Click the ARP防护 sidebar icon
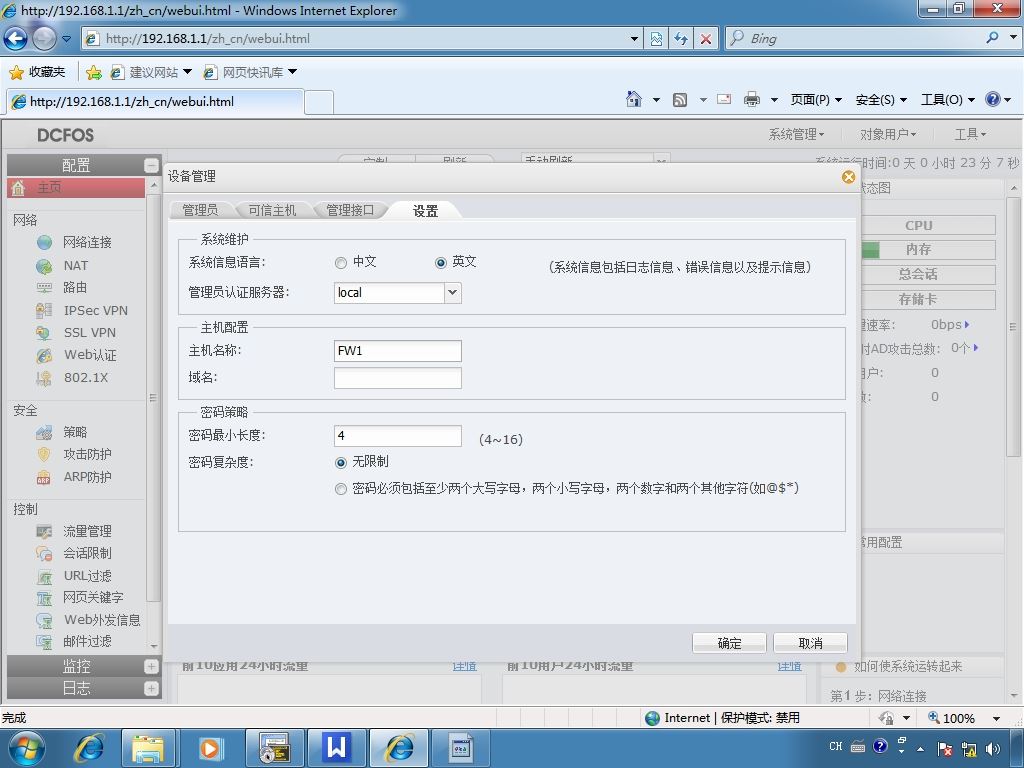 tap(44, 477)
